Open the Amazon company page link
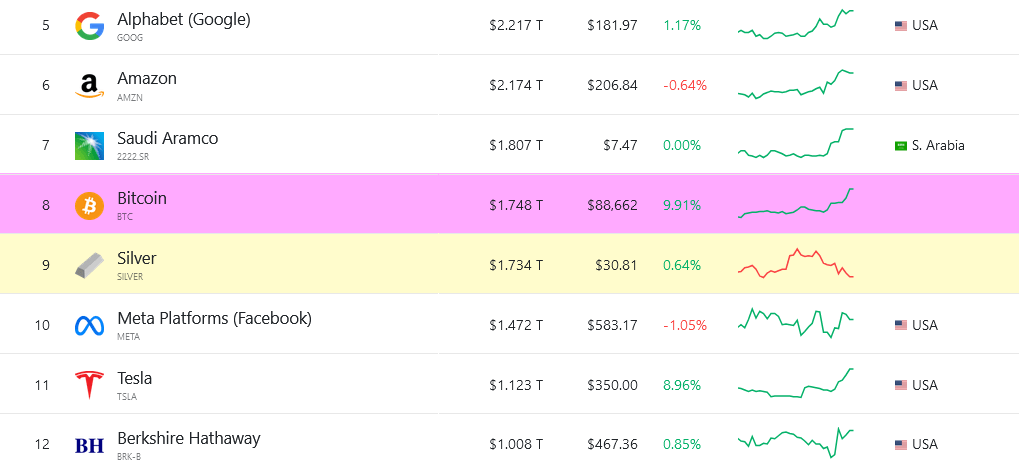This screenshot has width=1019, height=467. pyautogui.click(x=147, y=79)
